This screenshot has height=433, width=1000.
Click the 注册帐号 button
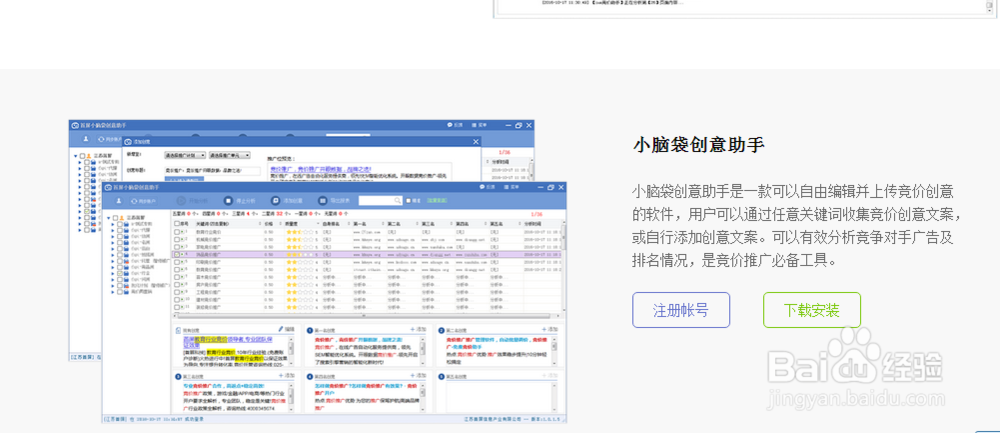click(x=680, y=310)
